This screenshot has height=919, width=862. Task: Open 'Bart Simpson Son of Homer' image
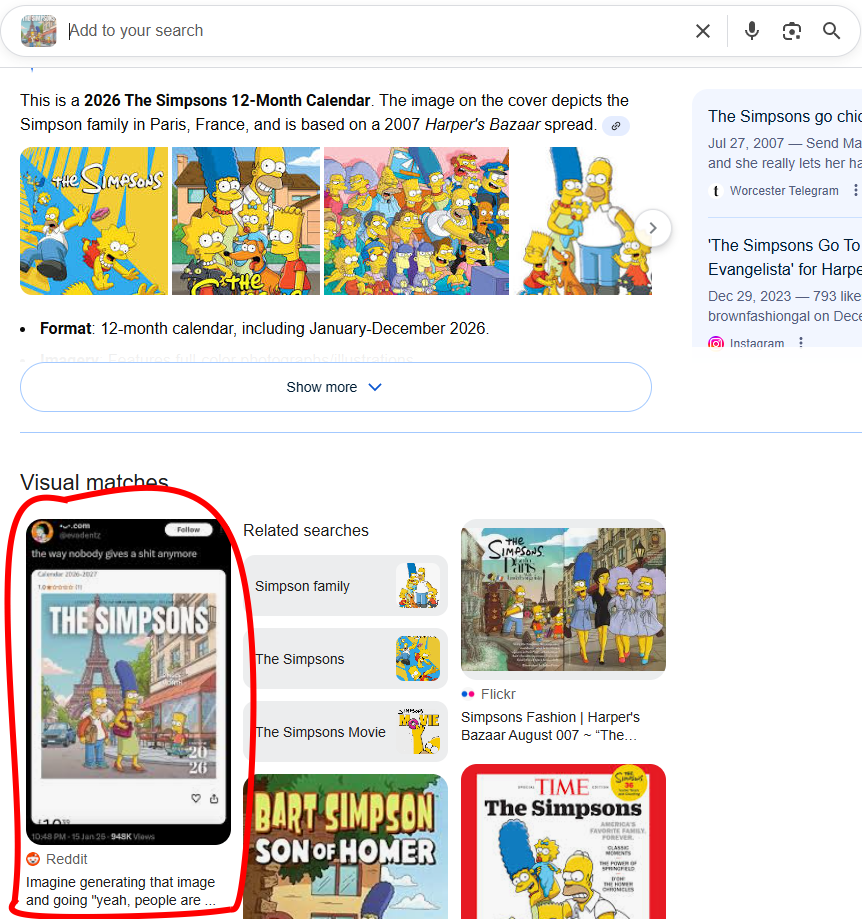point(345,846)
